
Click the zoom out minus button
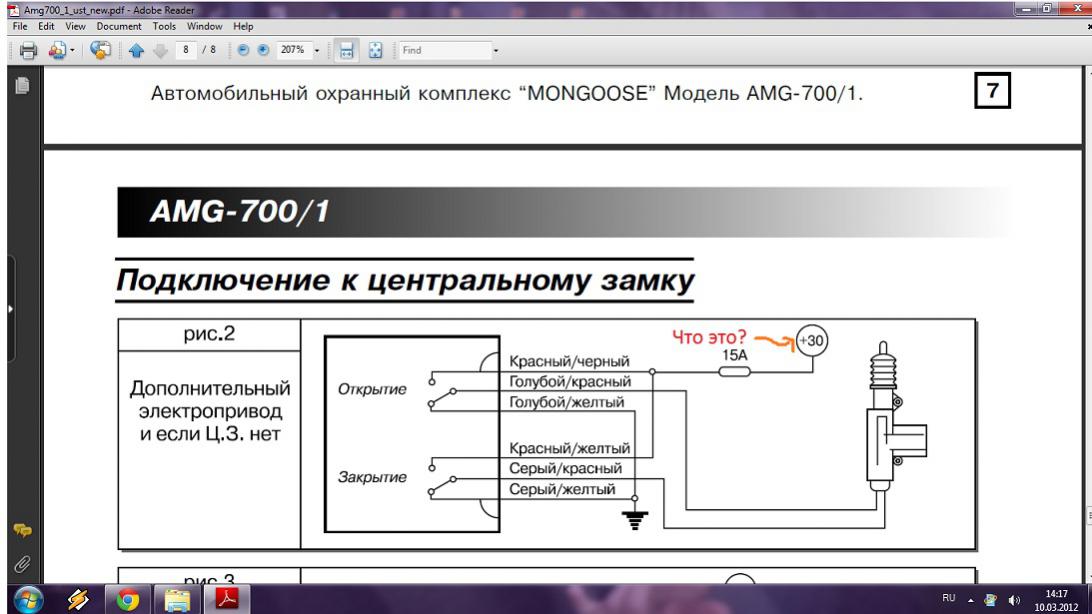coord(245,50)
